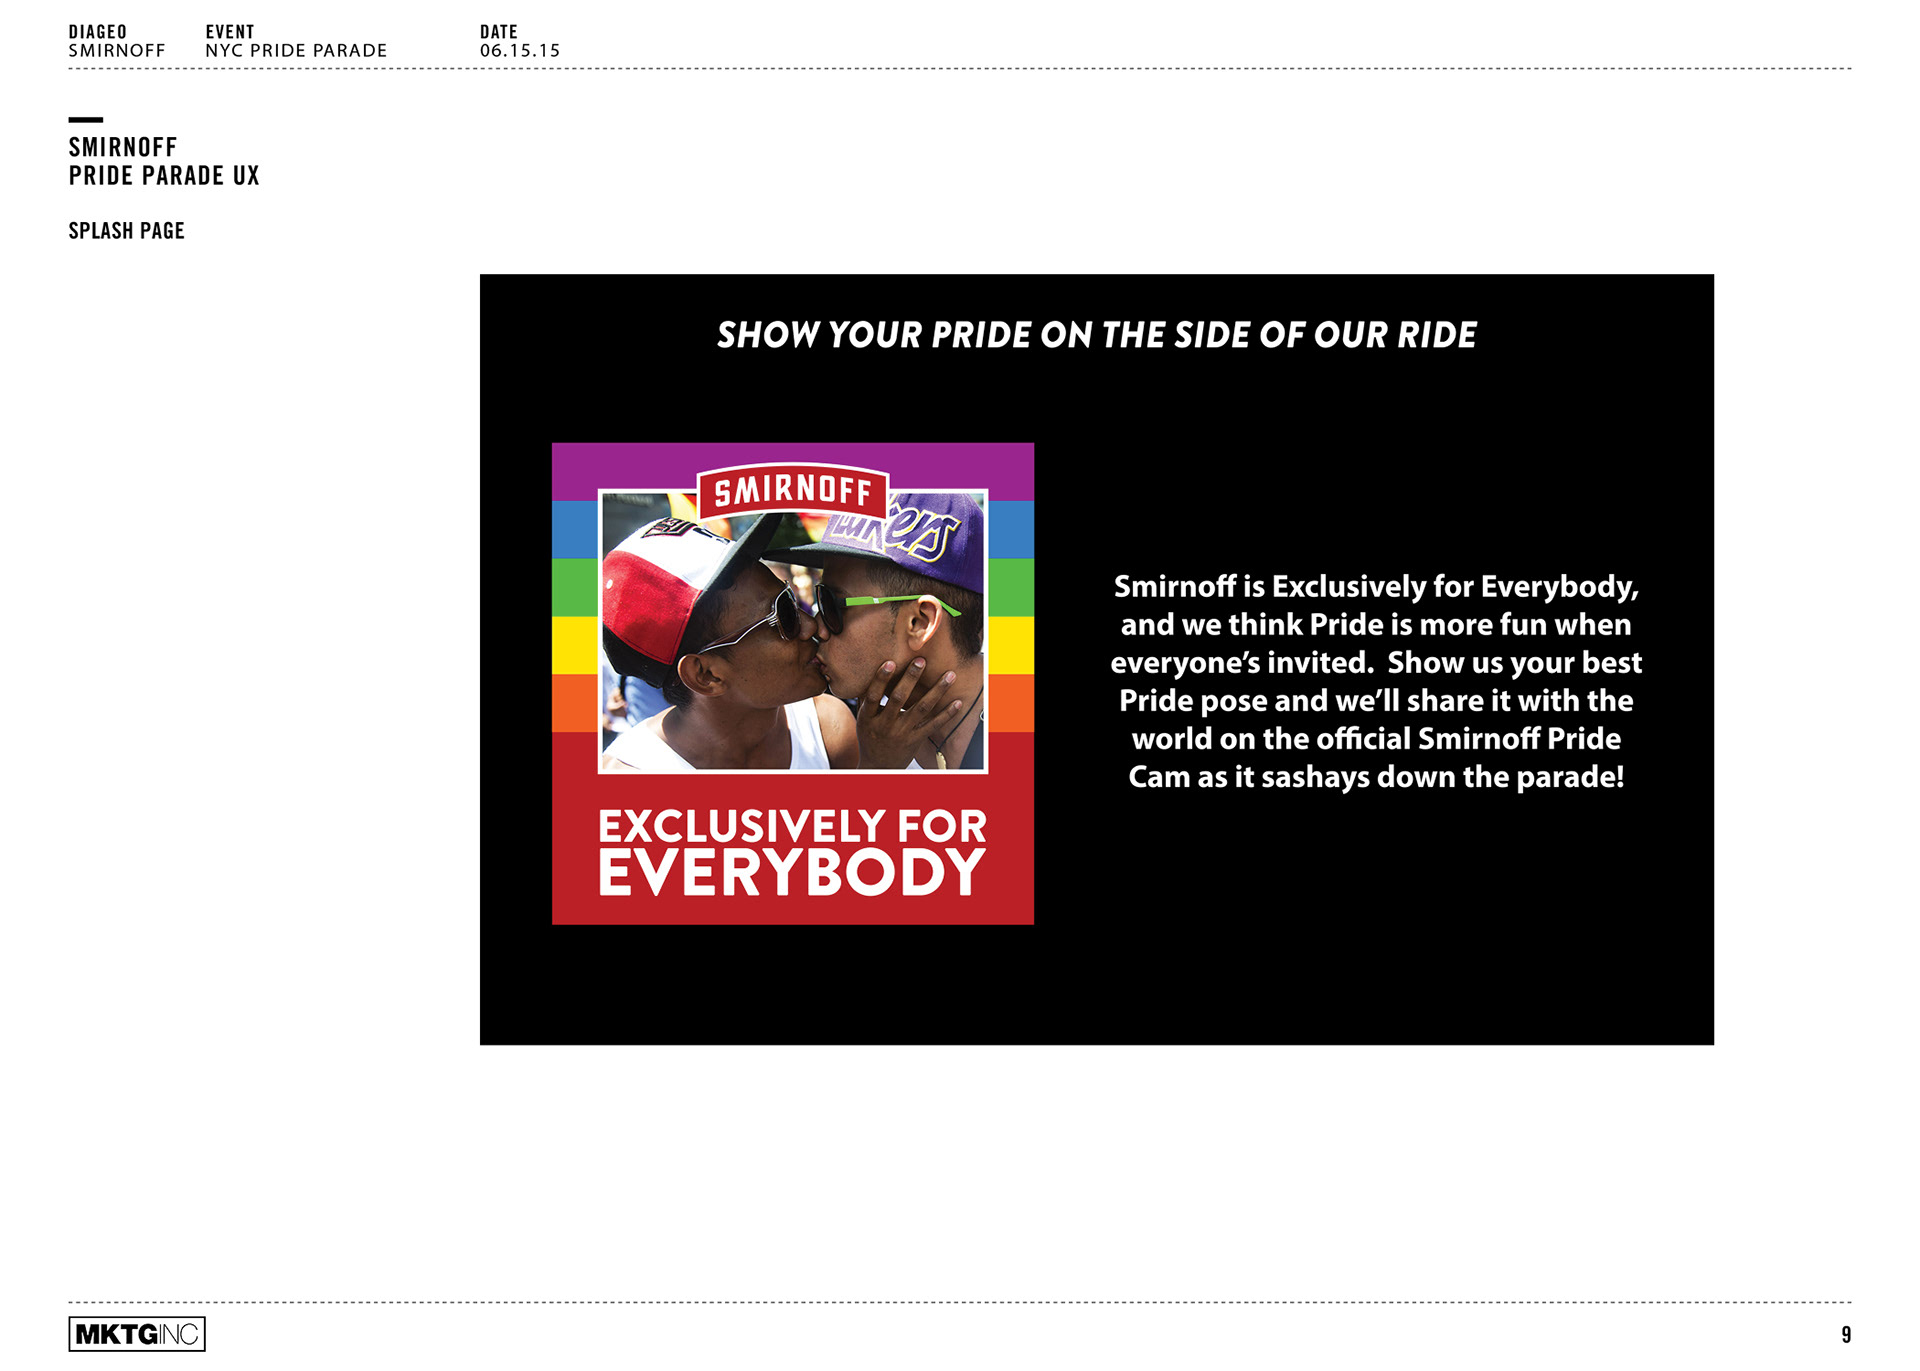The width and height of the screenshot is (1920, 1371).
Task: Click the 'SHOW YOUR PRIDE ON THE SIDE OF OUR RIDE' headline
Action: click(x=1097, y=335)
